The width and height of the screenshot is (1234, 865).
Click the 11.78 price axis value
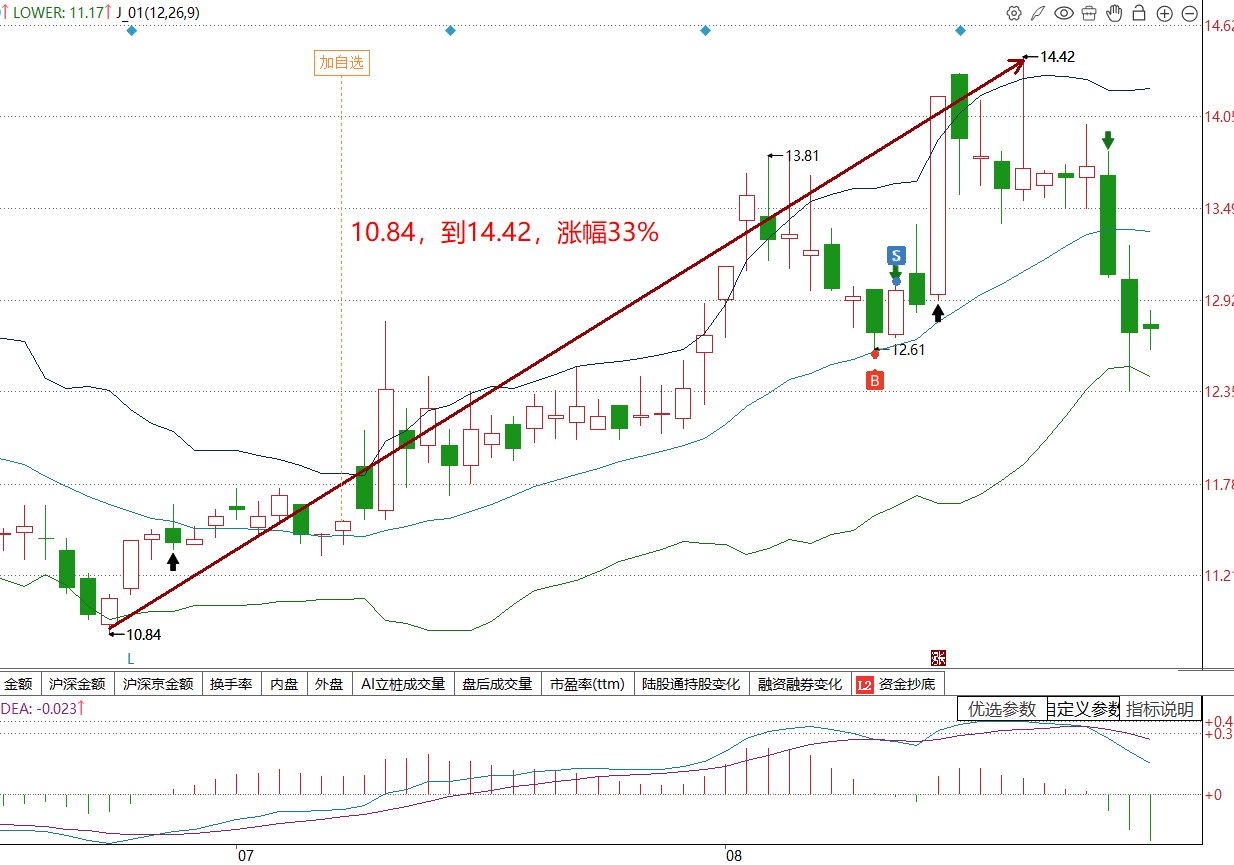pos(1220,485)
